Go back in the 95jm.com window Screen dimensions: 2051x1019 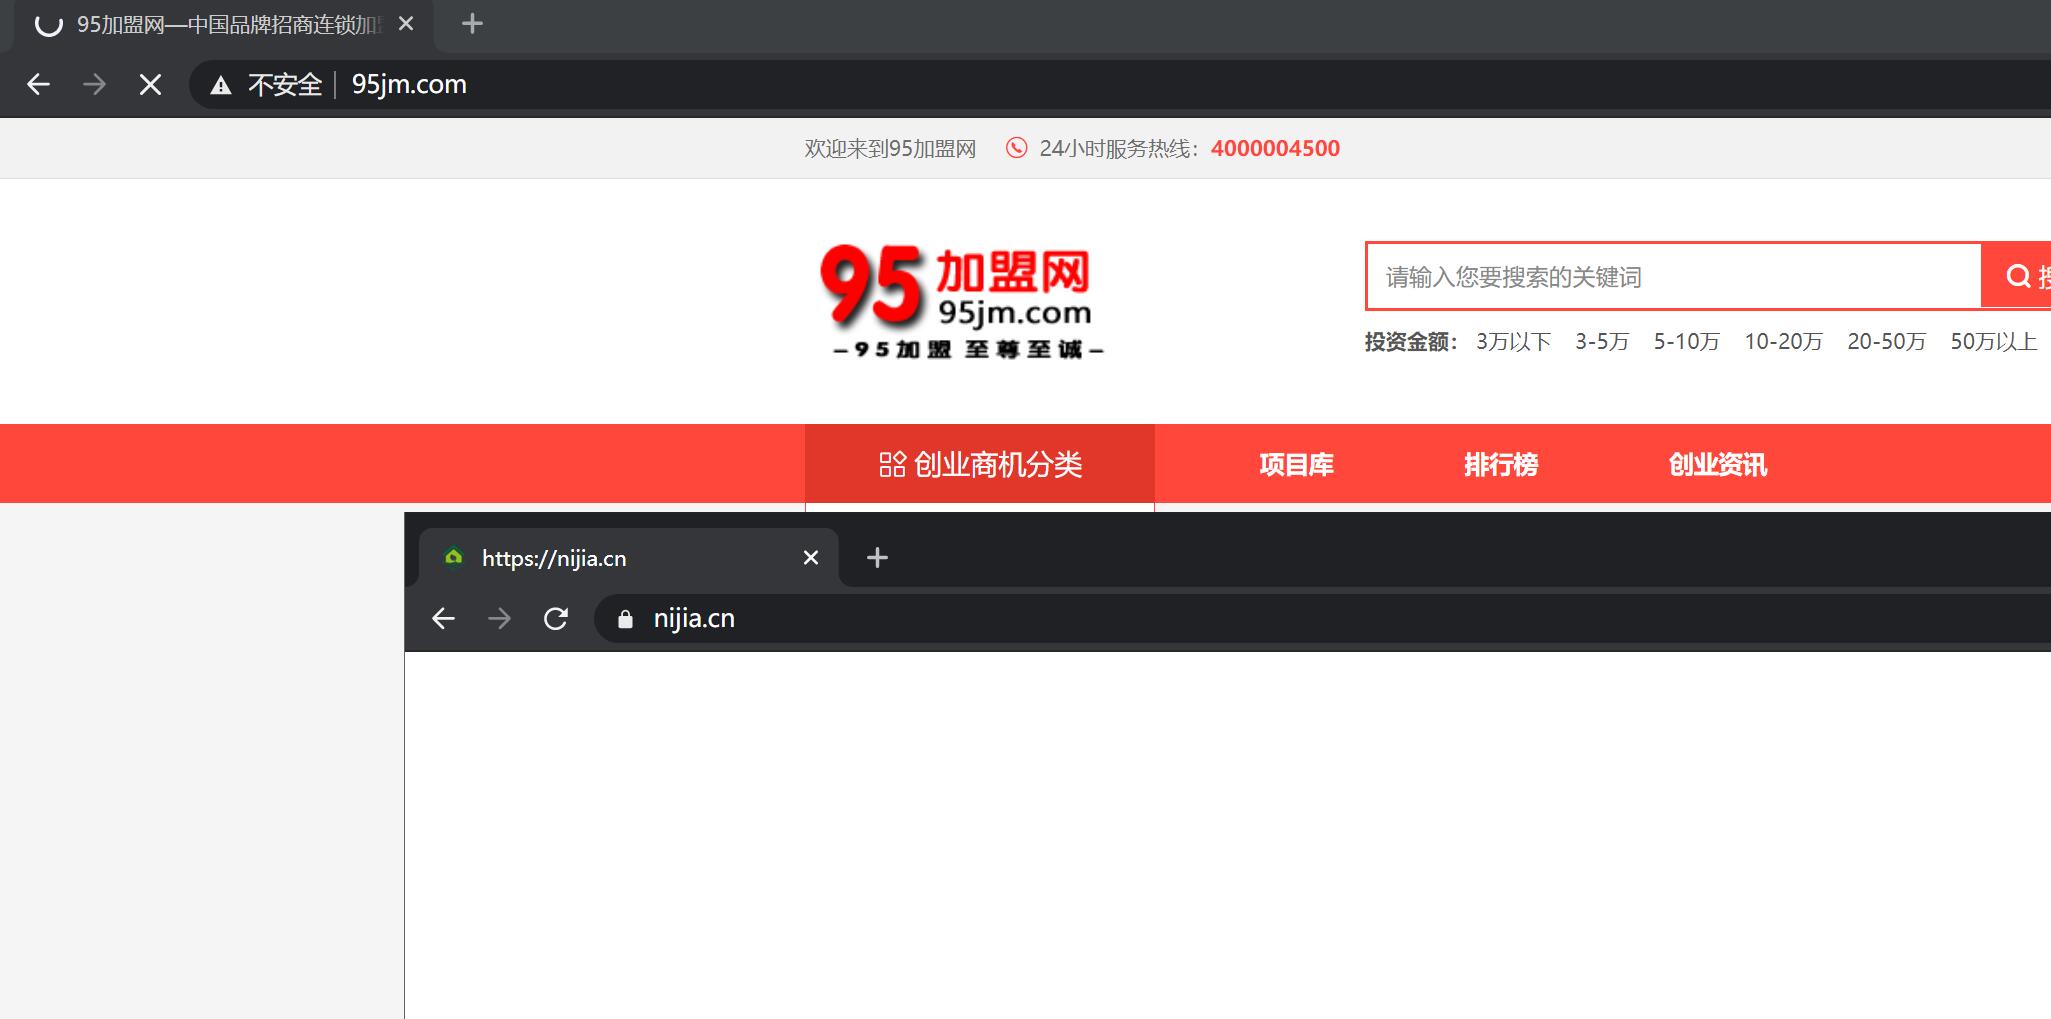click(38, 85)
